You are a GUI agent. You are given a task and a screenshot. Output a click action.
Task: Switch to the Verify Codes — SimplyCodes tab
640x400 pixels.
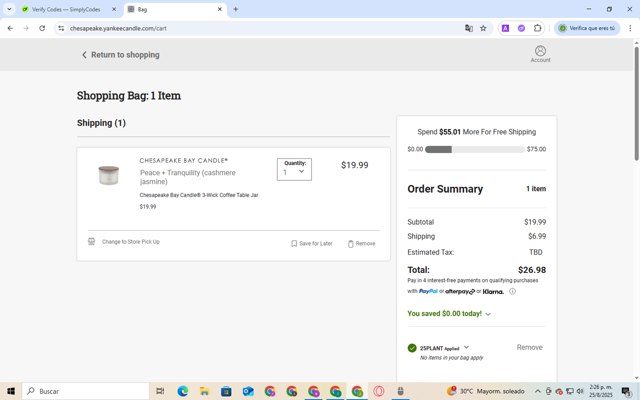coord(66,9)
